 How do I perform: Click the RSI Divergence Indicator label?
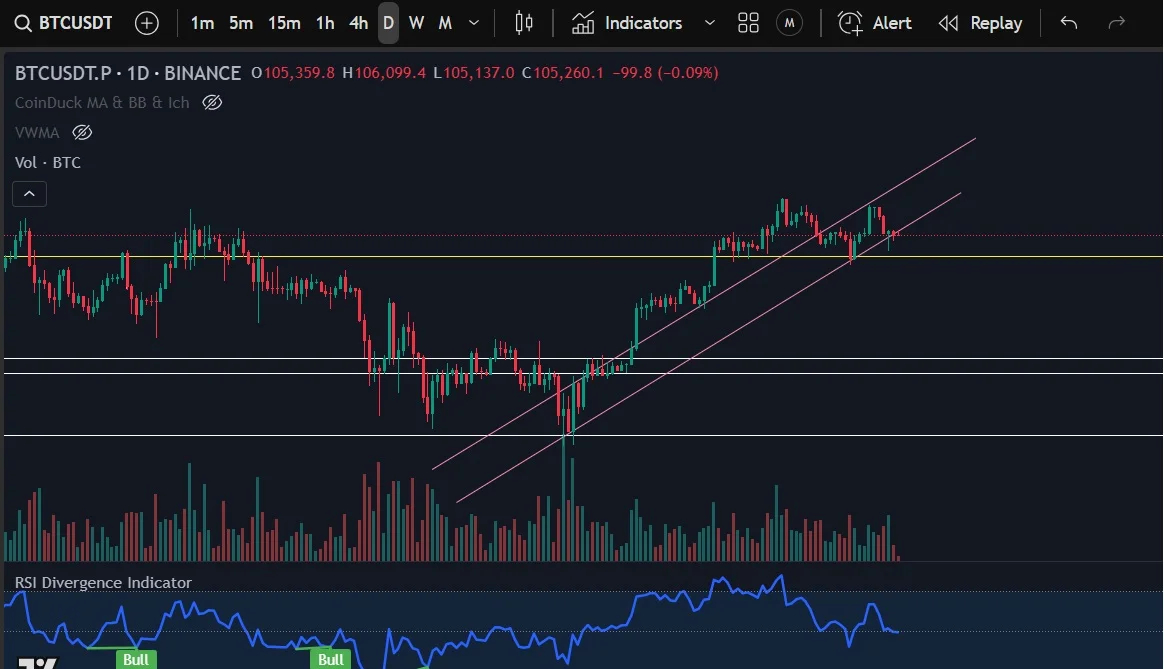pyautogui.click(x=103, y=582)
